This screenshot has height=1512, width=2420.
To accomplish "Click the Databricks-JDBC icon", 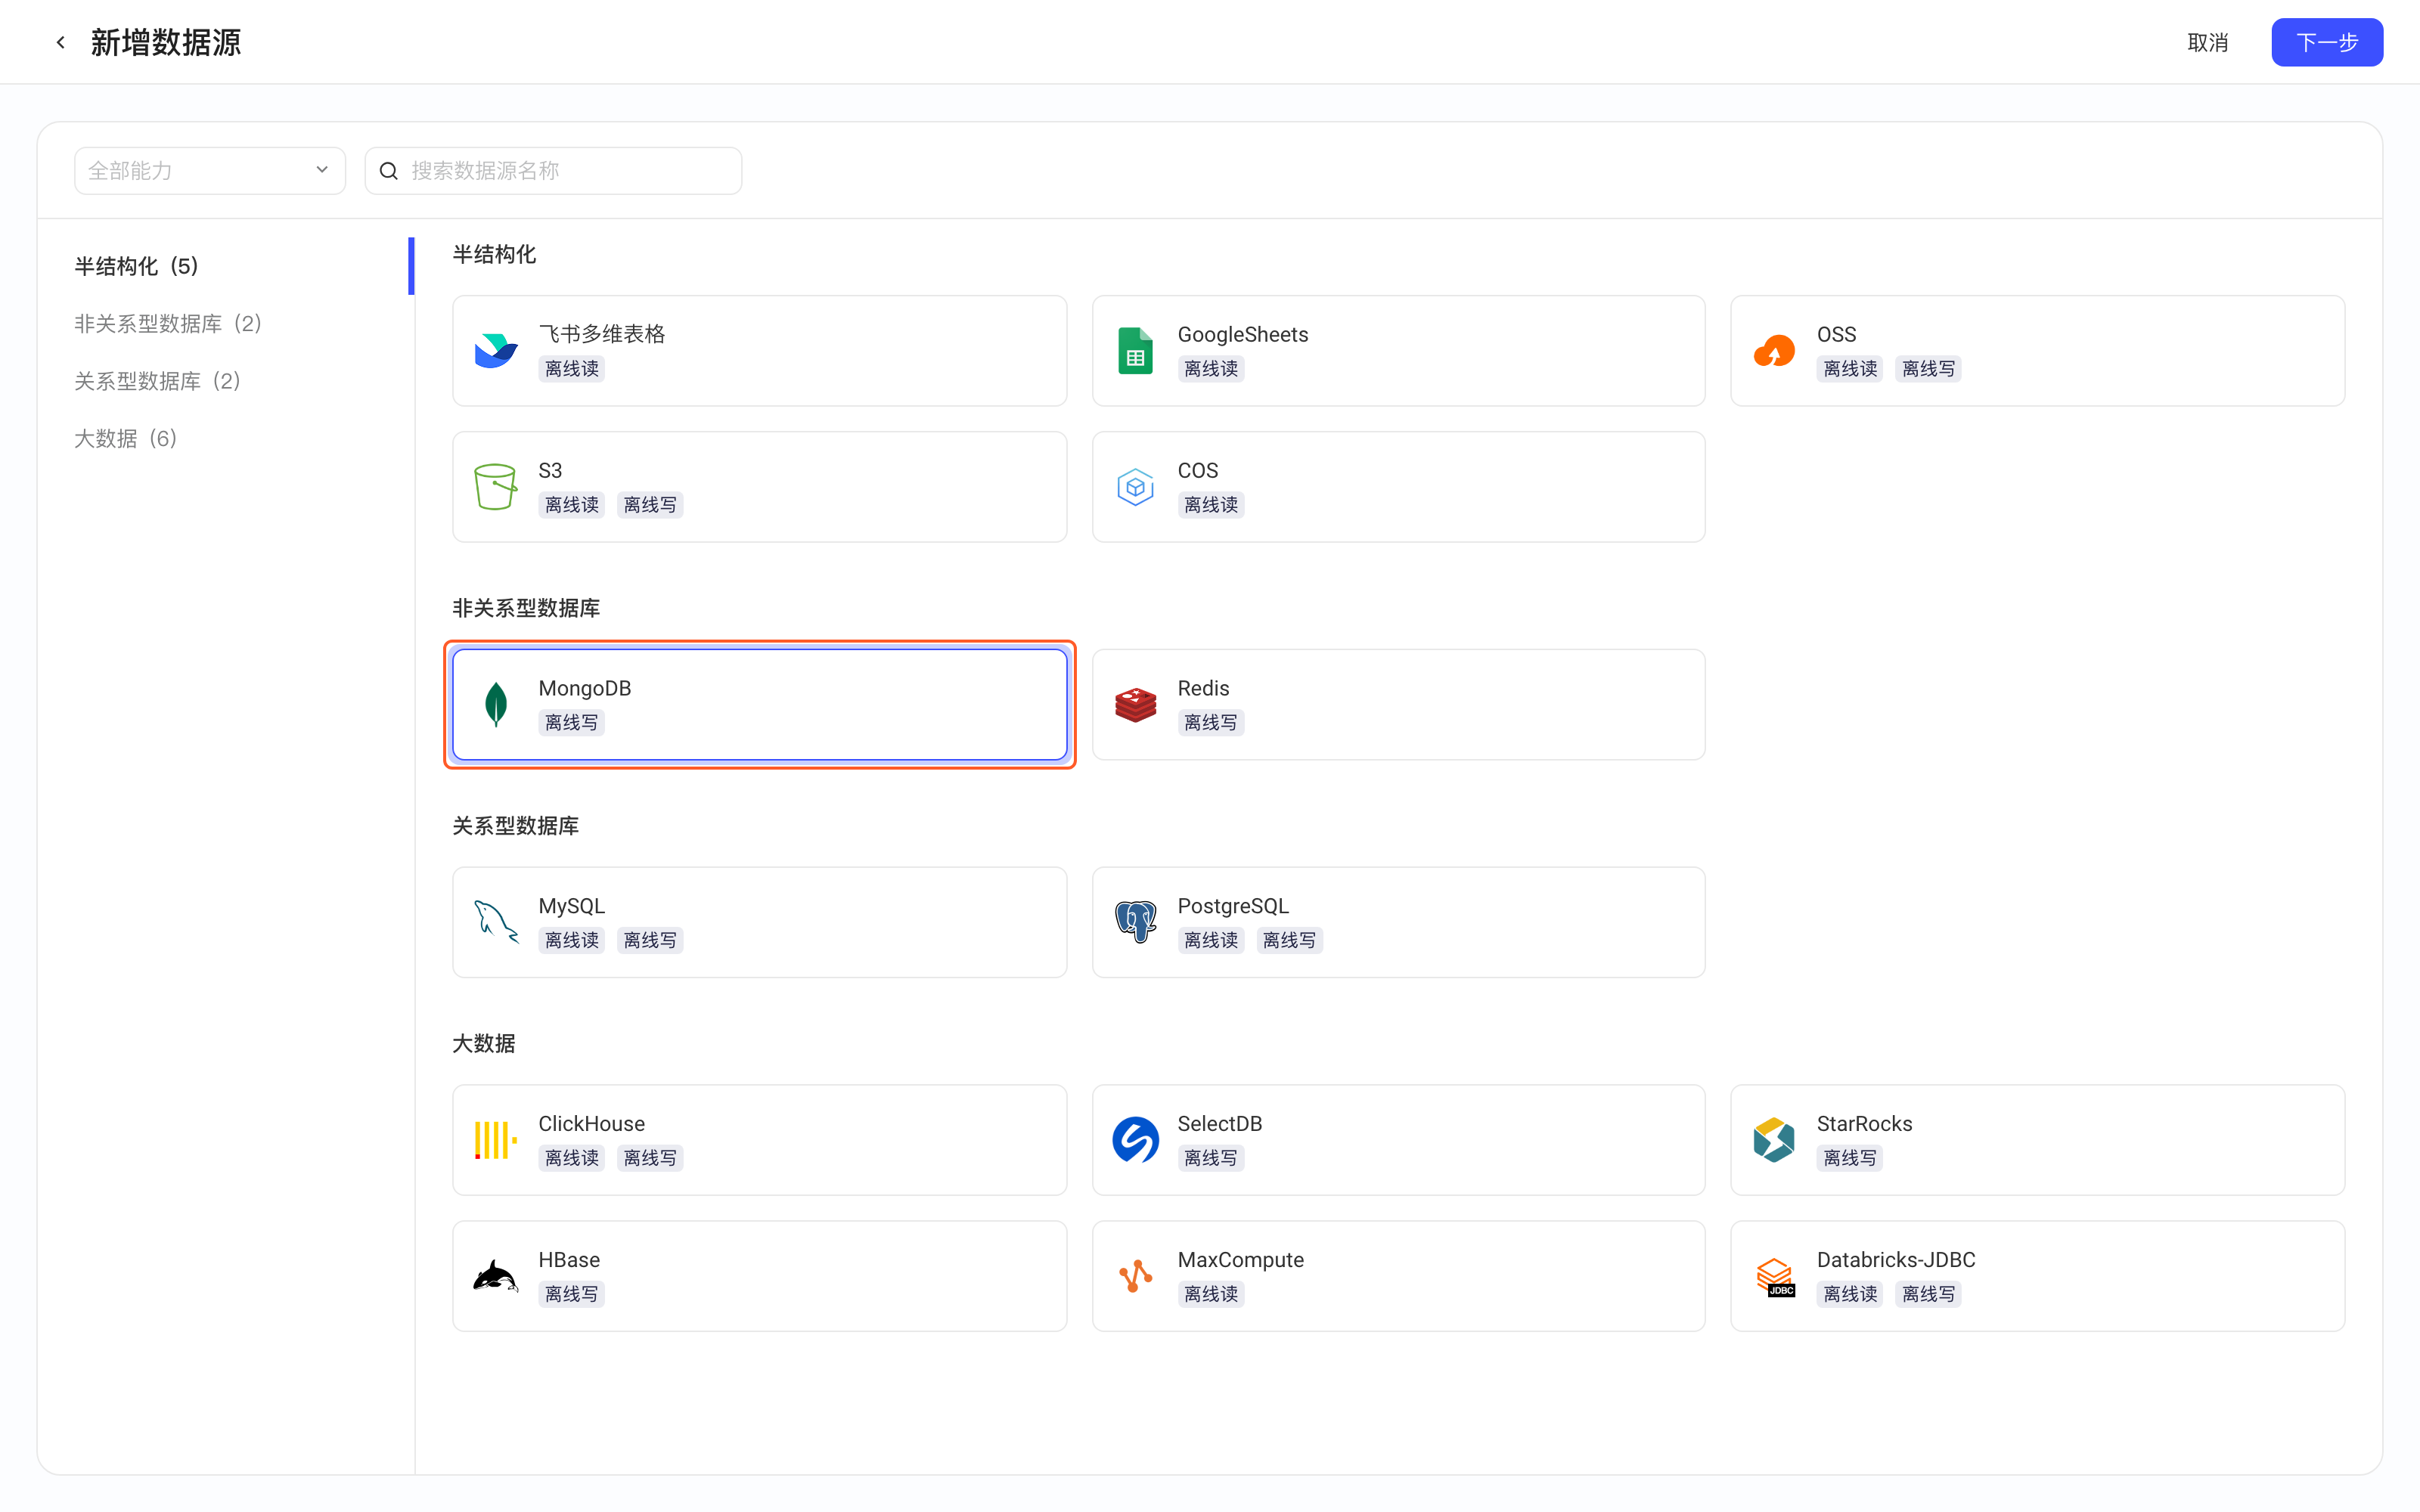I will [1775, 1277].
